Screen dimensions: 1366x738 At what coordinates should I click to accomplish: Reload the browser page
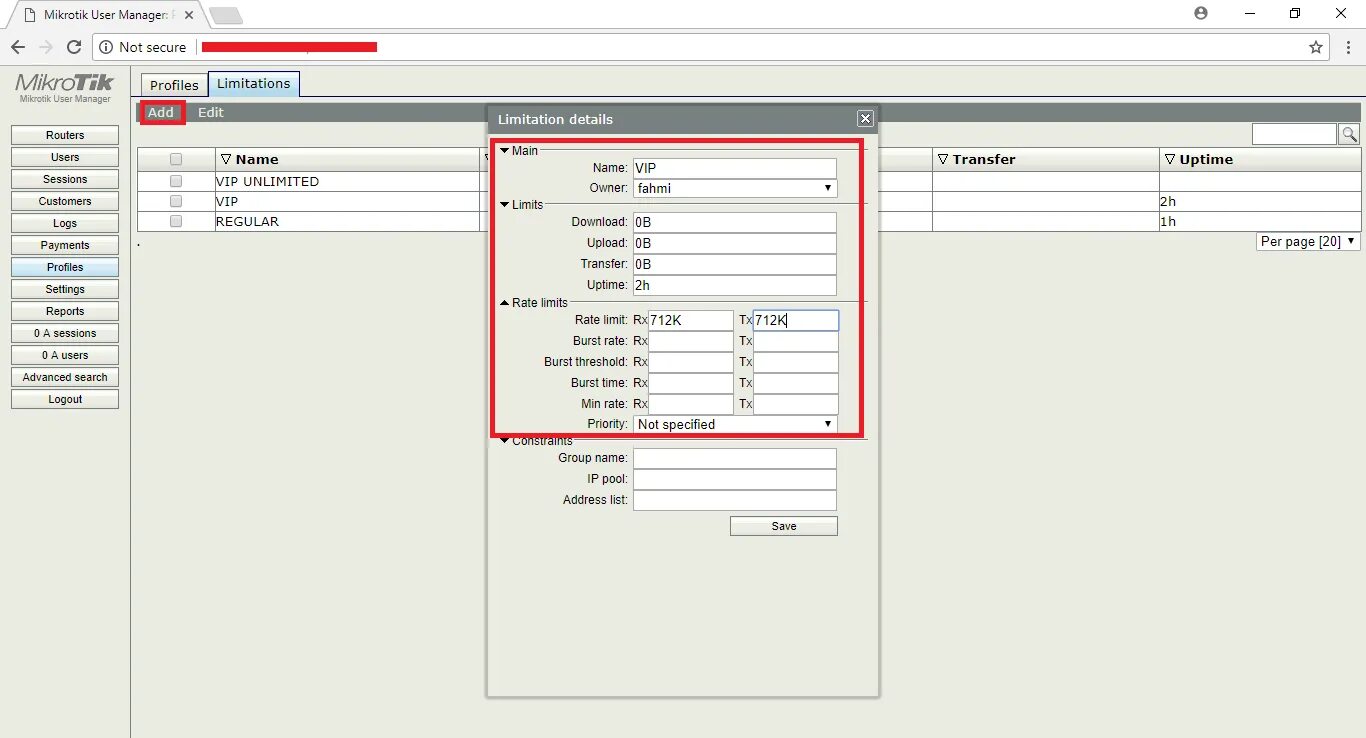[x=73, y=47]
